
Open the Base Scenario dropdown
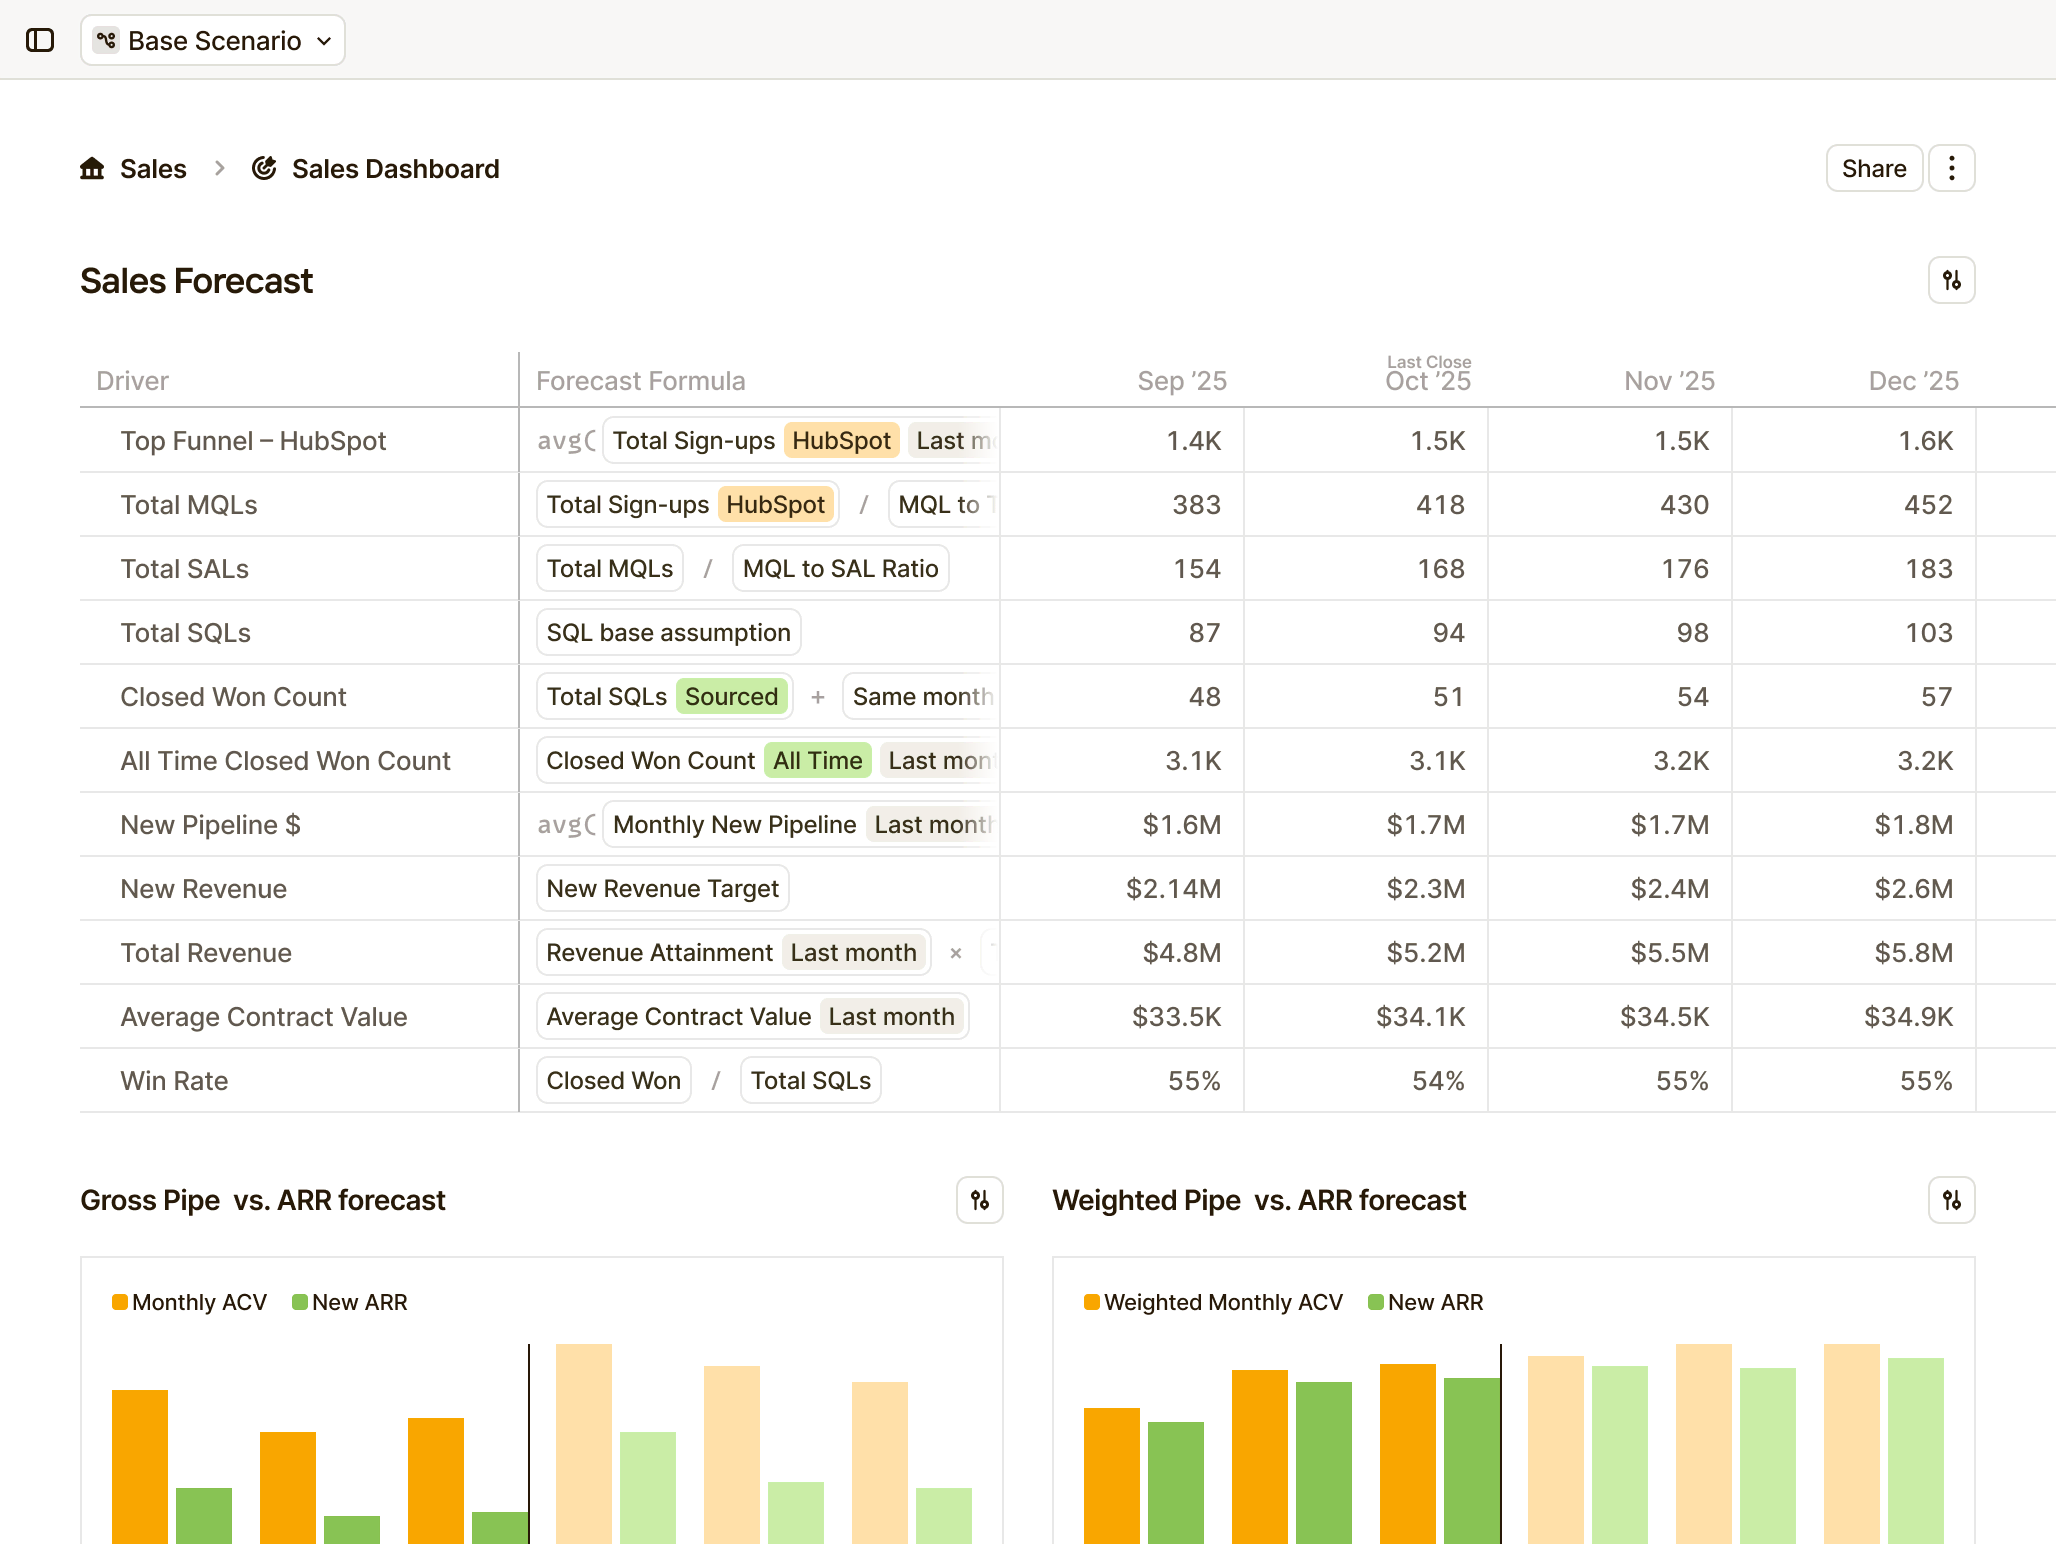point(324,41)
